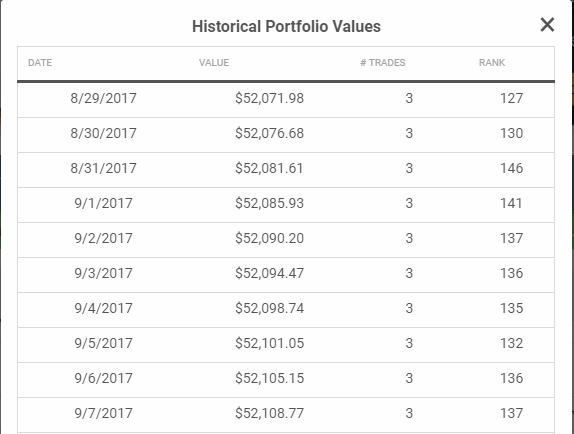
Task: Close the Historical Portfolio Values dialog
Action: click(547, 25)
